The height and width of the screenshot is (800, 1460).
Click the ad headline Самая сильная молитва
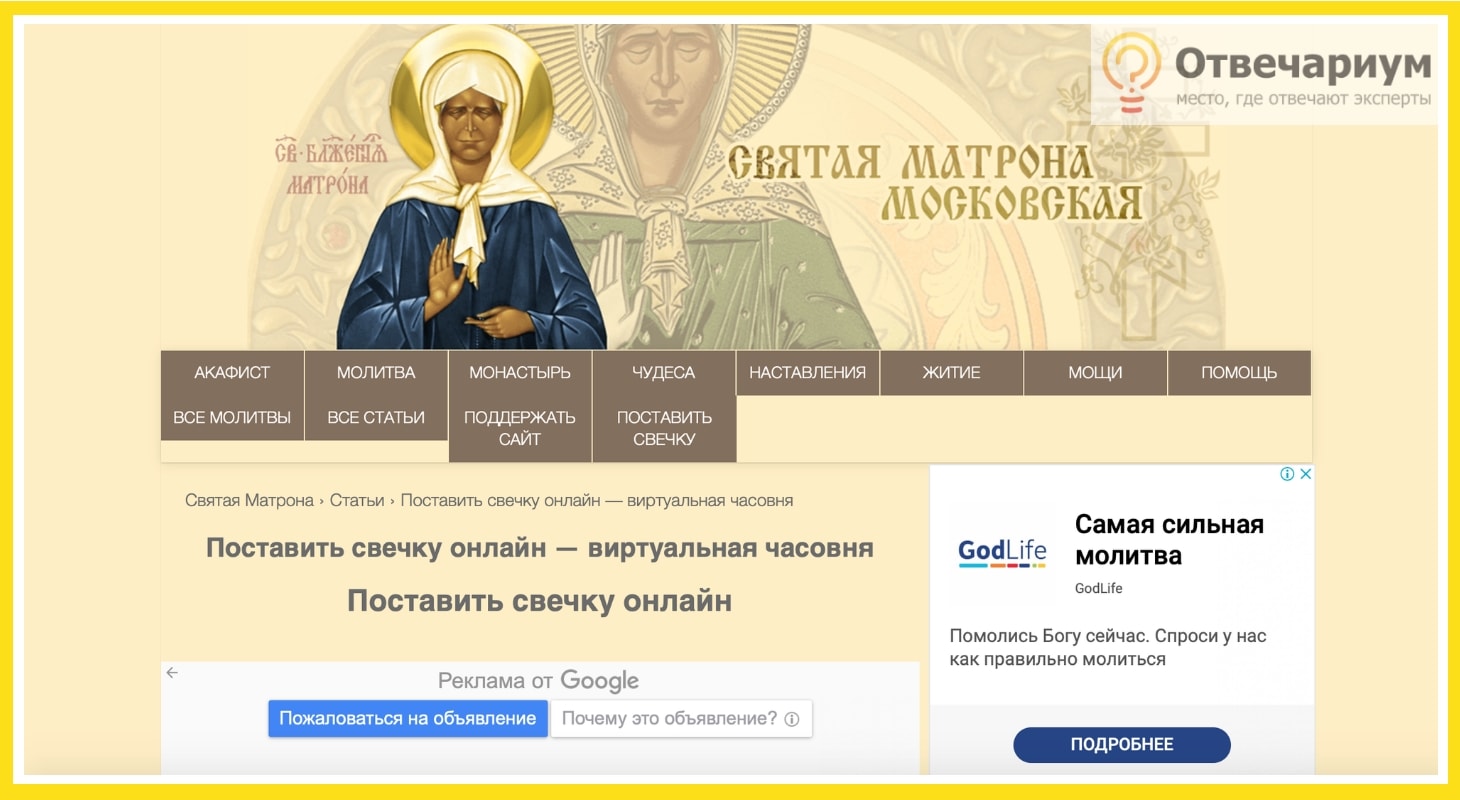[x=1169, y=540]
